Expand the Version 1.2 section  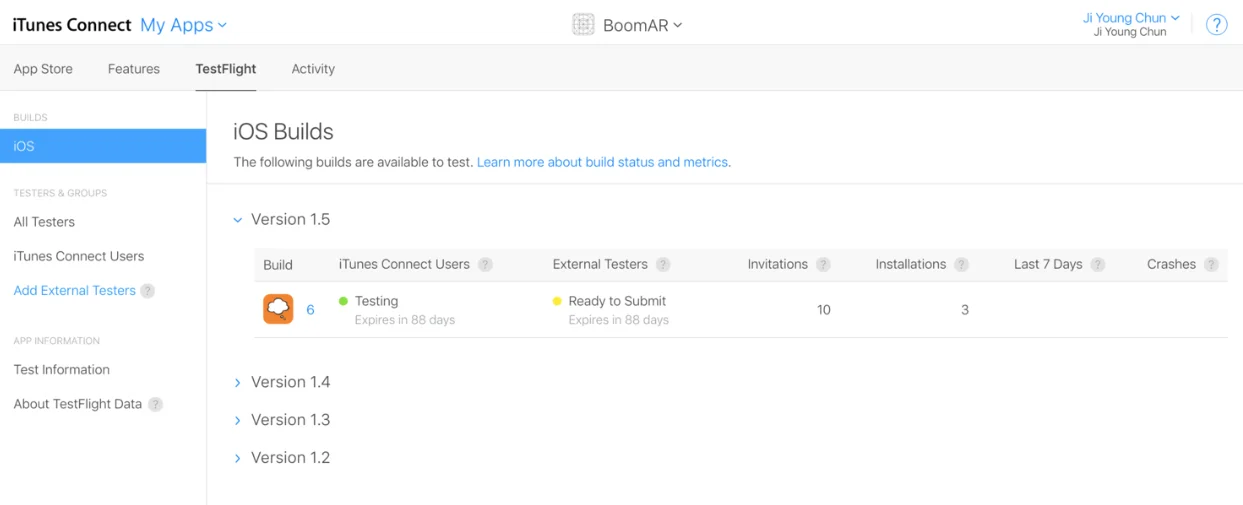(237, 459)
